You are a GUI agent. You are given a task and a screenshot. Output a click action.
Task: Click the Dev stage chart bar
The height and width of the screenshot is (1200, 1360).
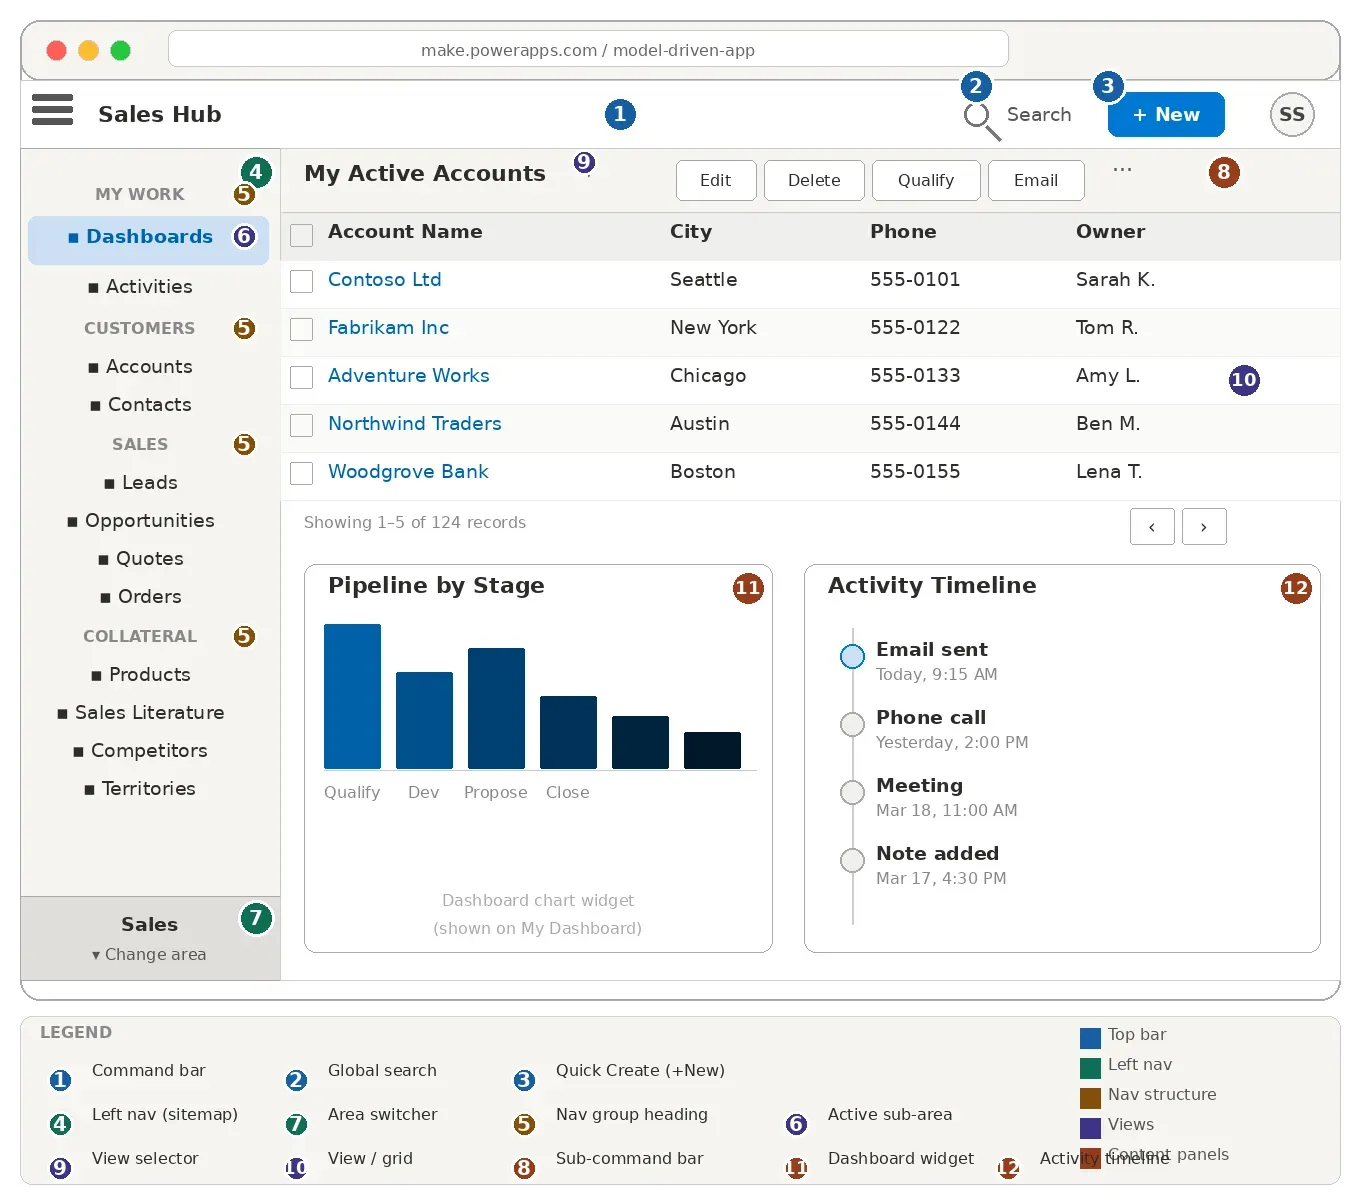point(424,720)
